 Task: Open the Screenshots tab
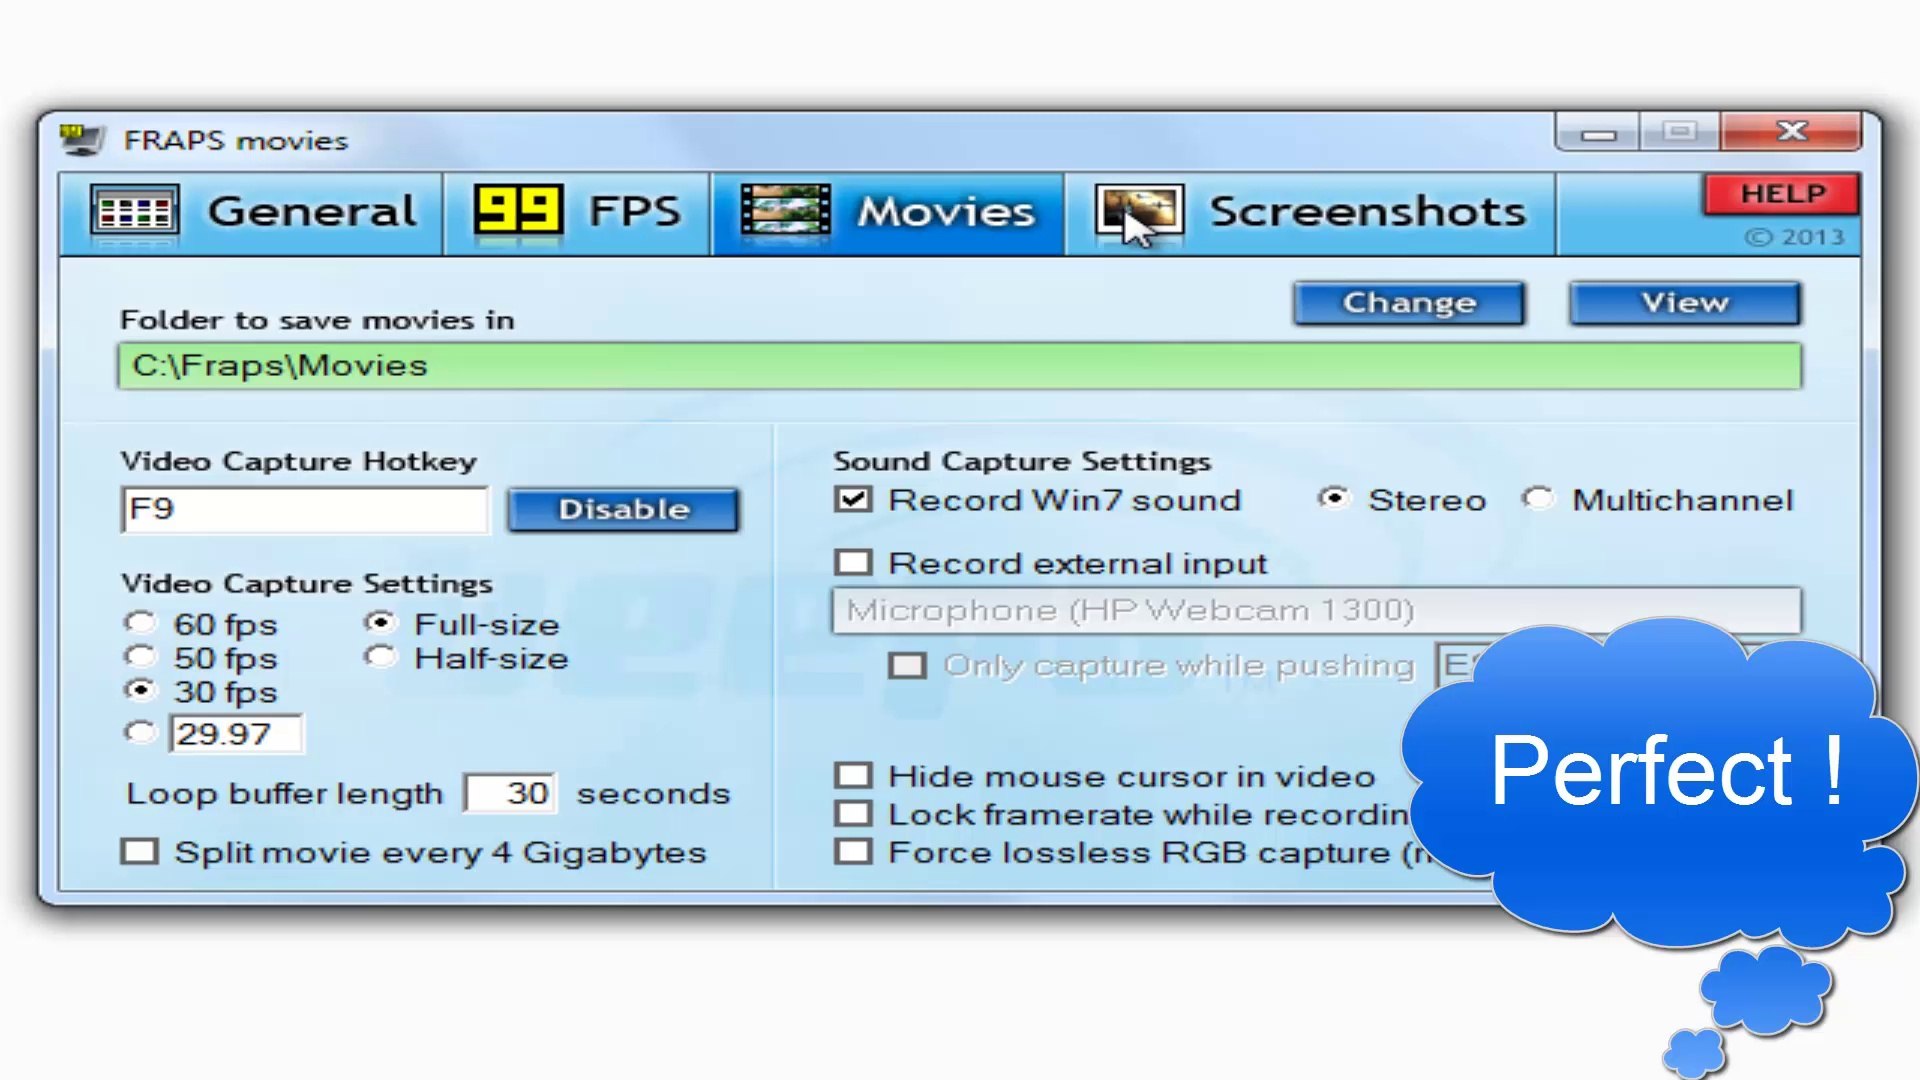[1310, 213]
